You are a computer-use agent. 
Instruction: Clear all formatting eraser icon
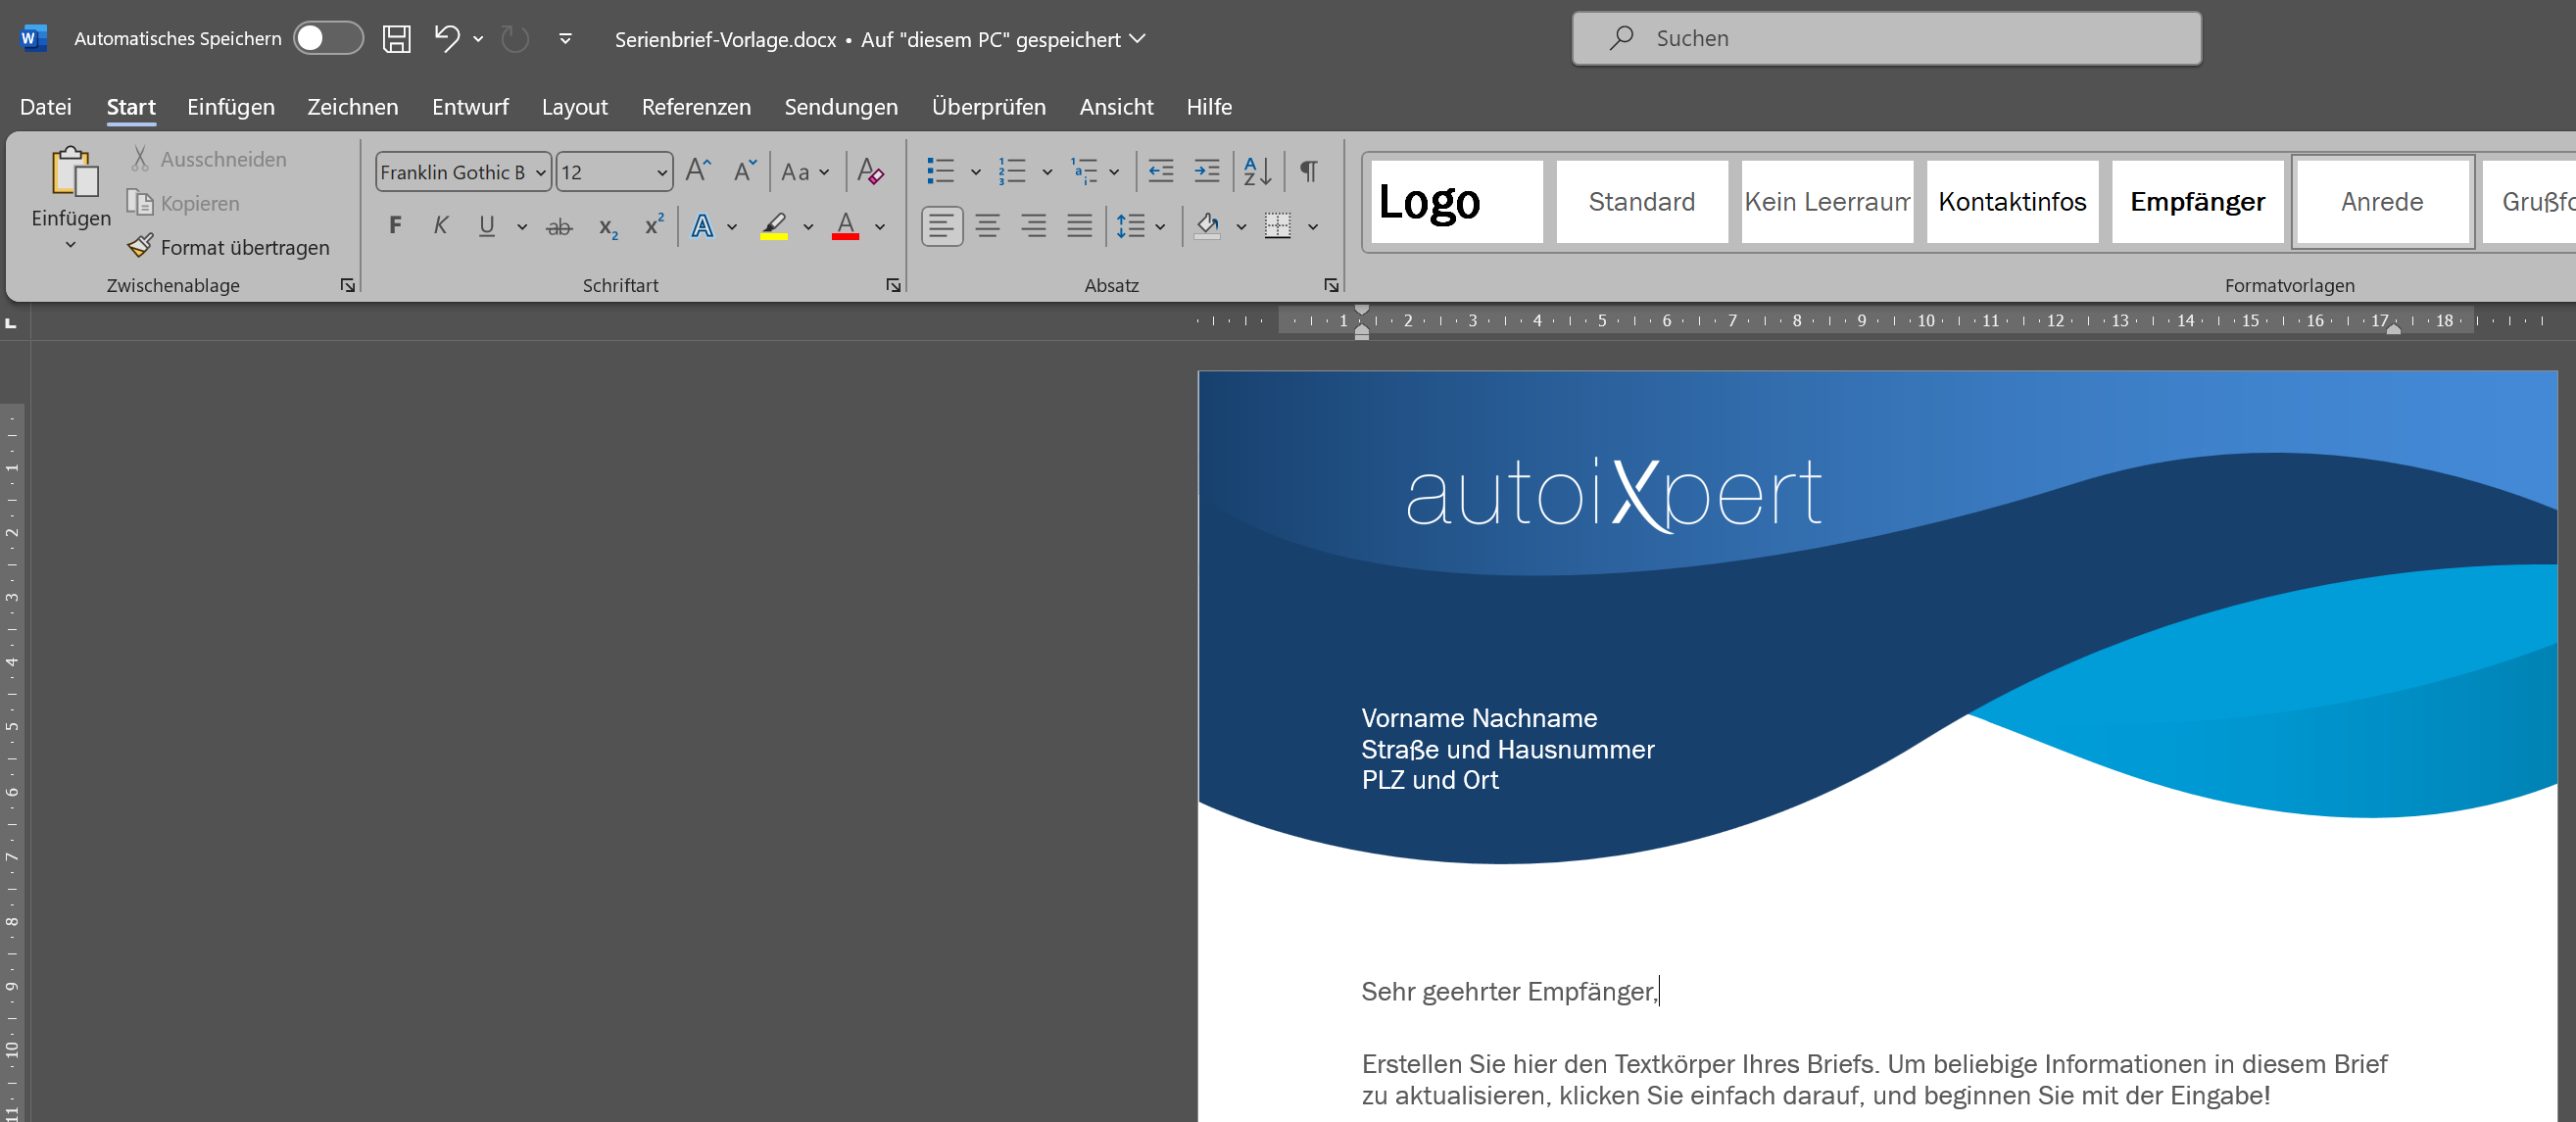point(870,171)
